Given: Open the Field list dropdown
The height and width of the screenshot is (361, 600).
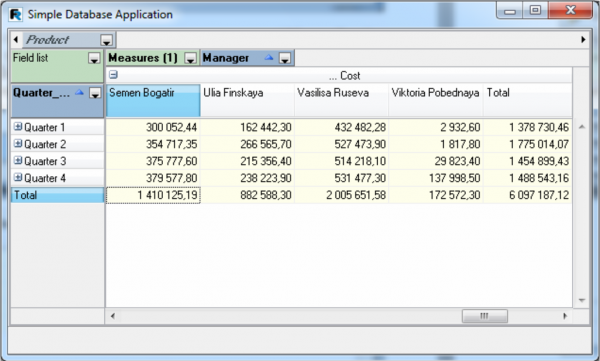Looking at the screenshot, I should point(94,58).
